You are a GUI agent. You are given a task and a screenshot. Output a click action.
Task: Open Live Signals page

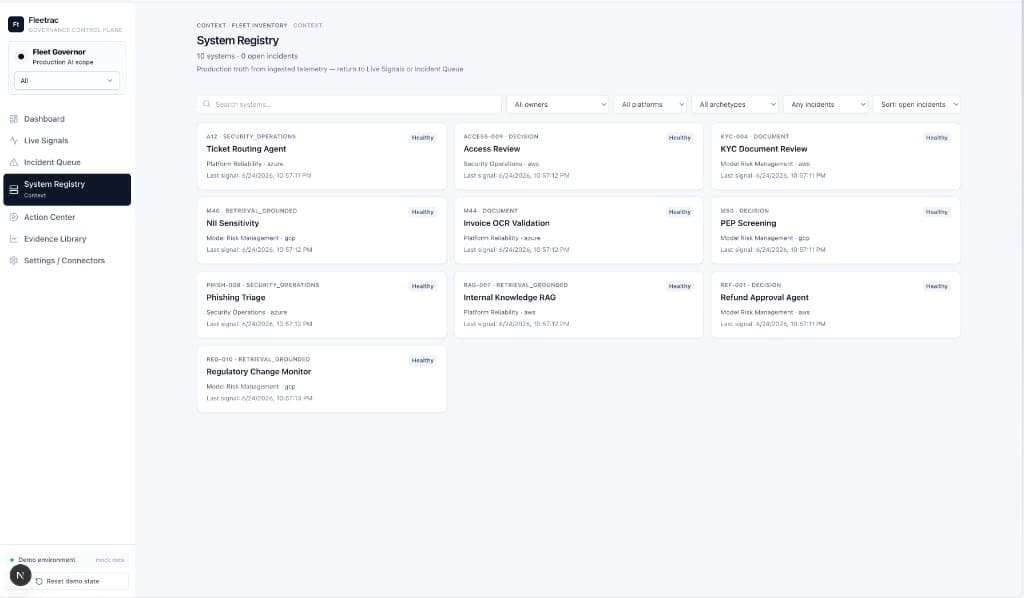click(x=67, y=140)
